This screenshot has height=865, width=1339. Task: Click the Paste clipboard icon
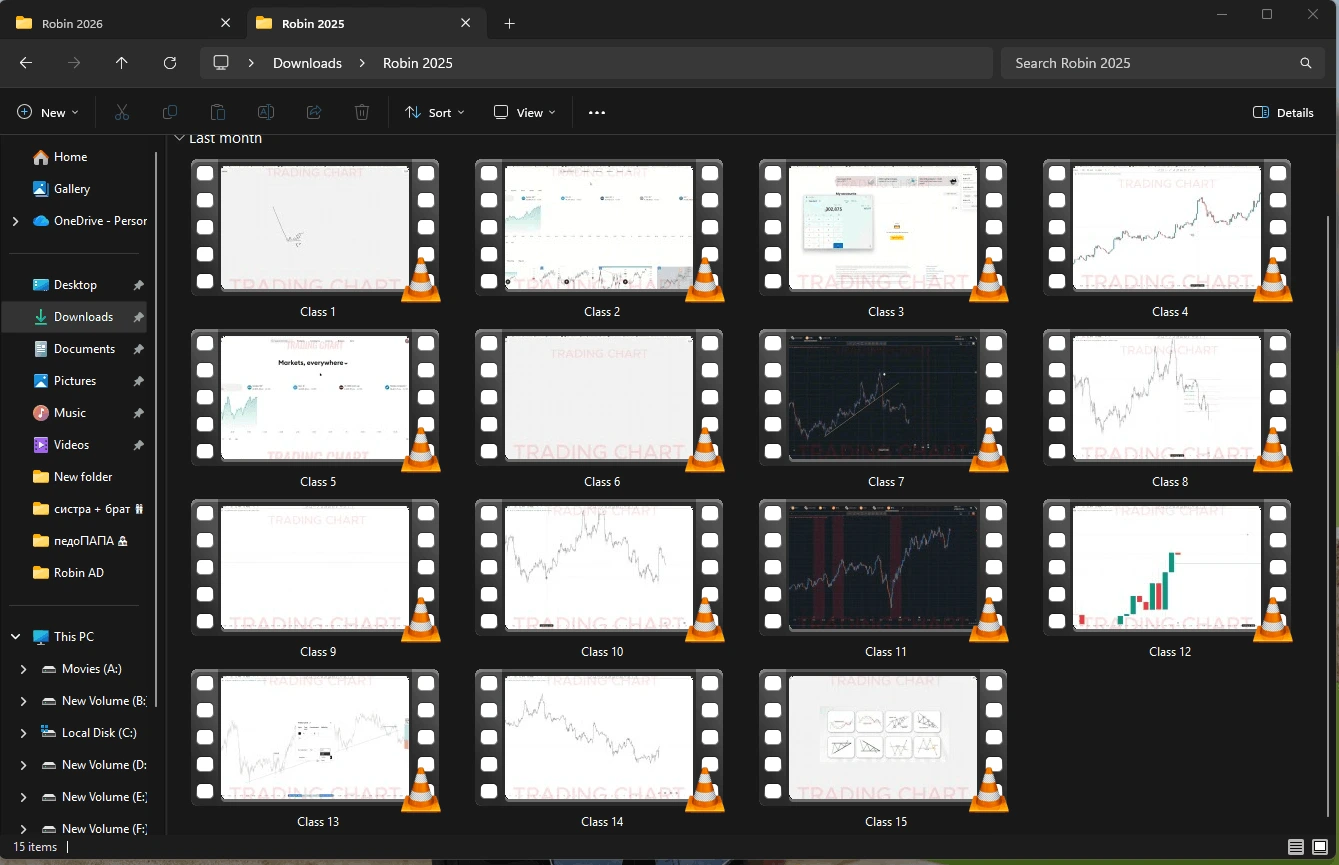coord(218,113)
